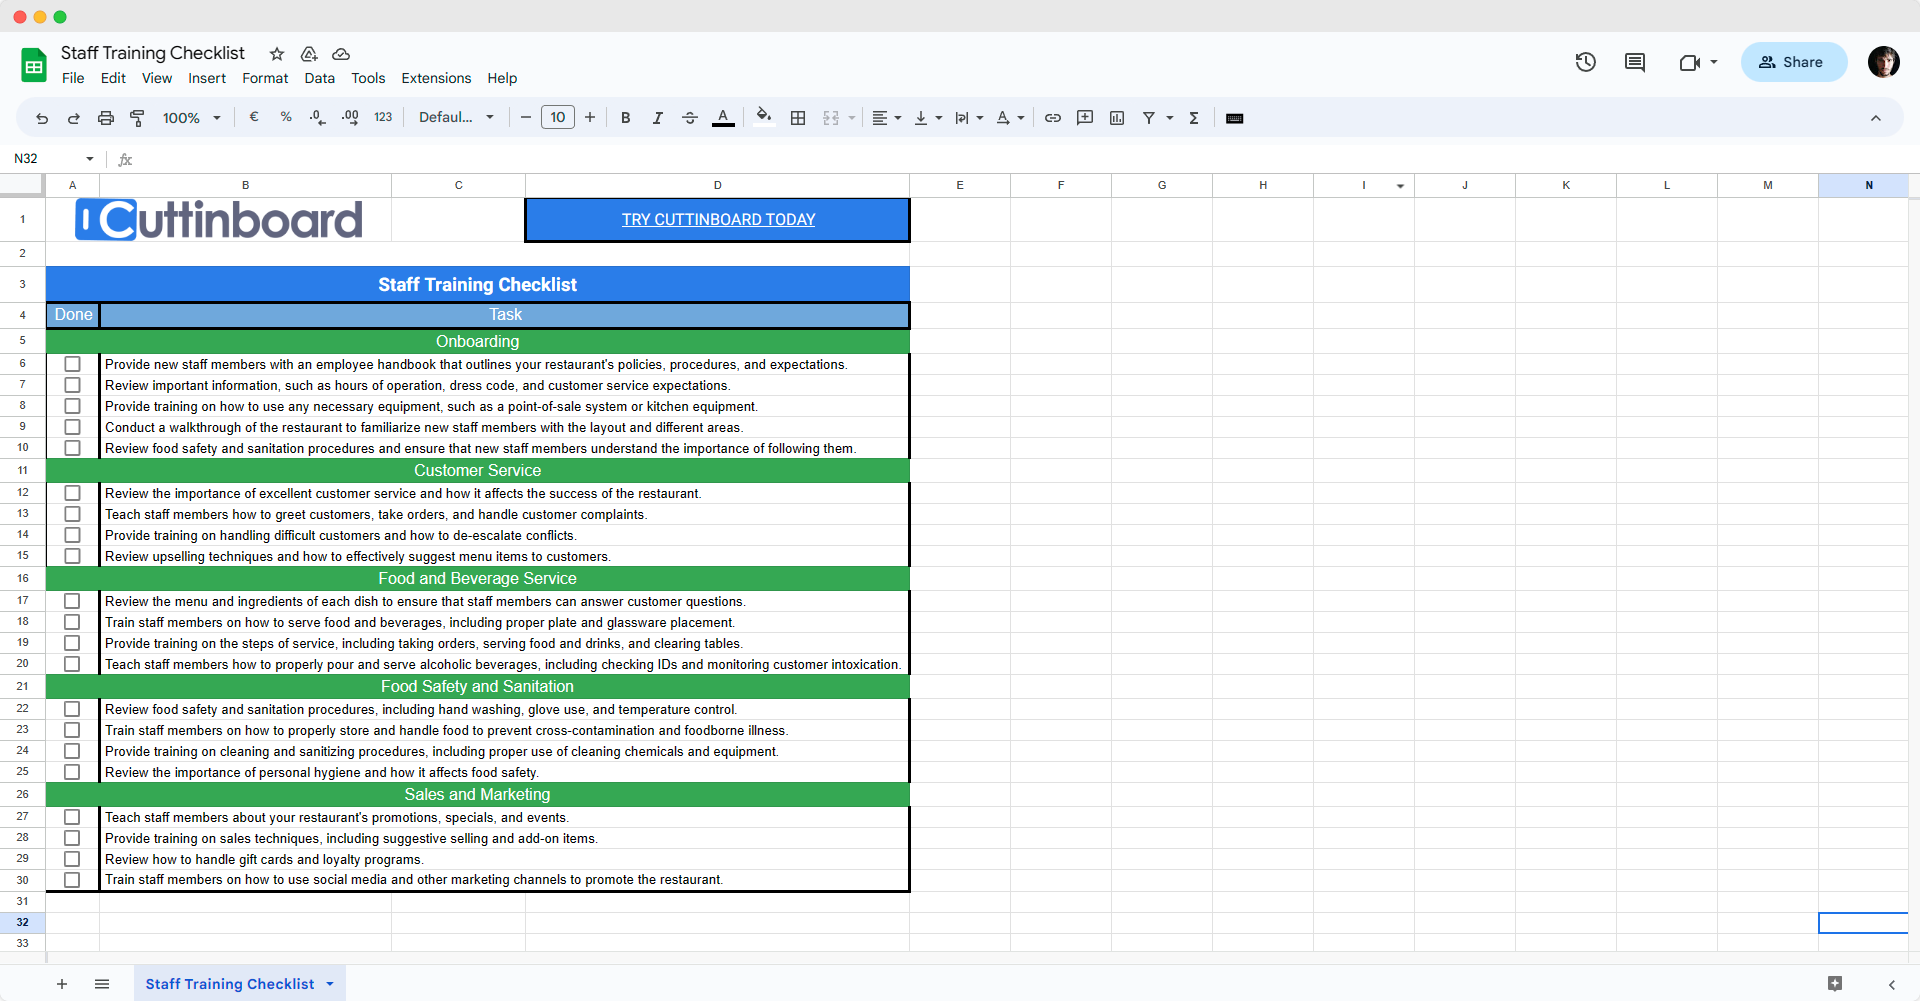Click the Insert link icon
This screenshot has height=1001, width=1920.
pyautogui.click(x=1052, y=118)
